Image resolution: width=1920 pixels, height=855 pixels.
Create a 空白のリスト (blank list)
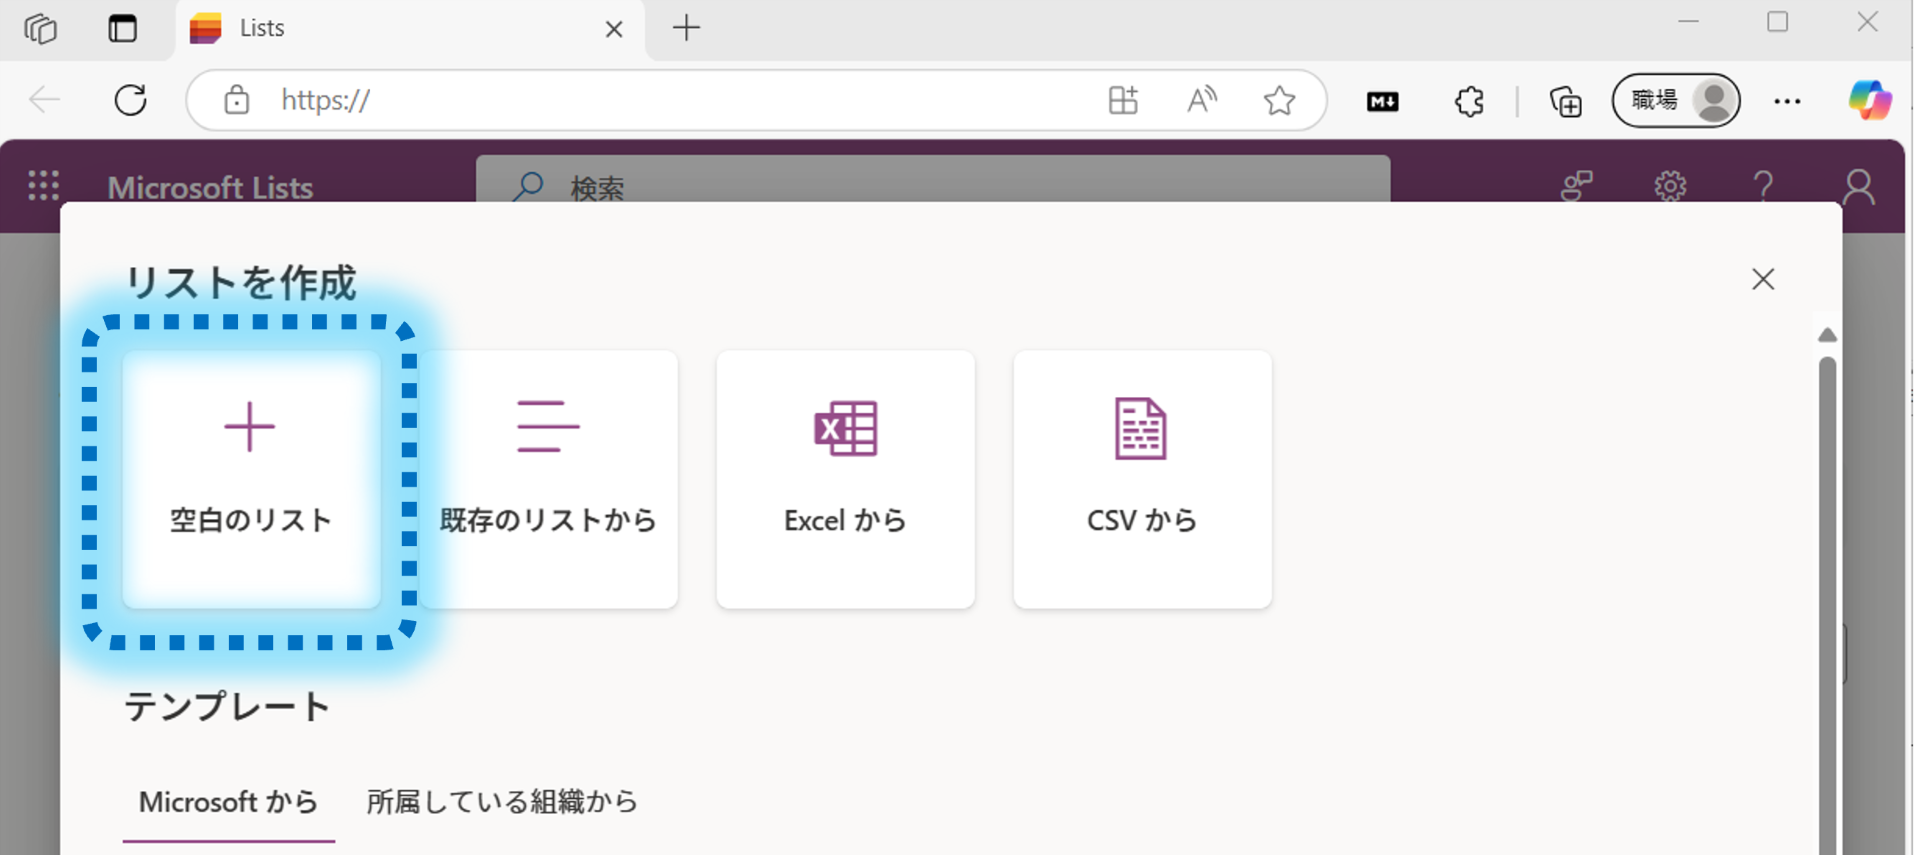coord(251,479)
